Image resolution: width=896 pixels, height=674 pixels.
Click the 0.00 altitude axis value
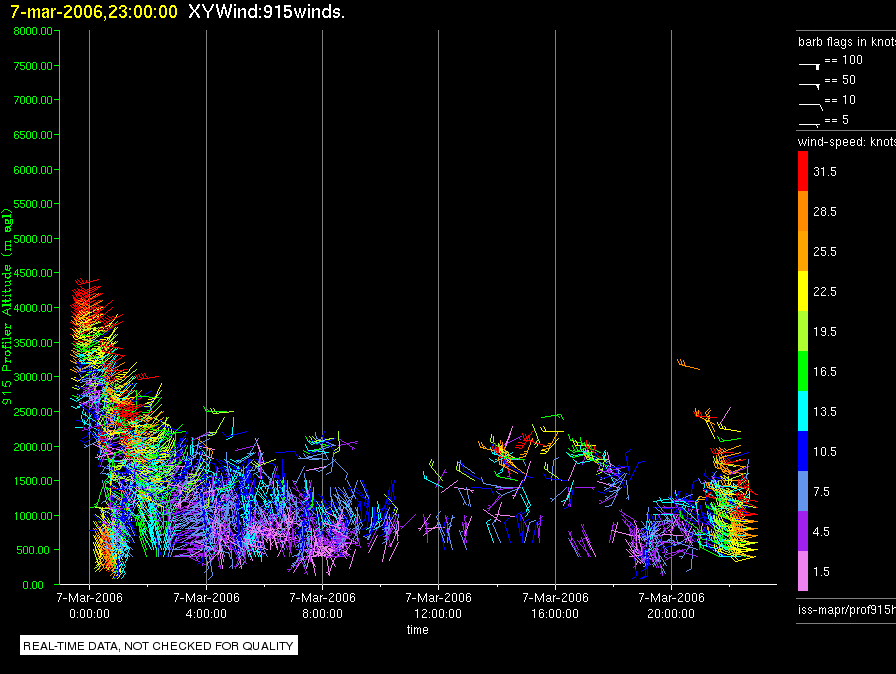[x=33, y=585]
